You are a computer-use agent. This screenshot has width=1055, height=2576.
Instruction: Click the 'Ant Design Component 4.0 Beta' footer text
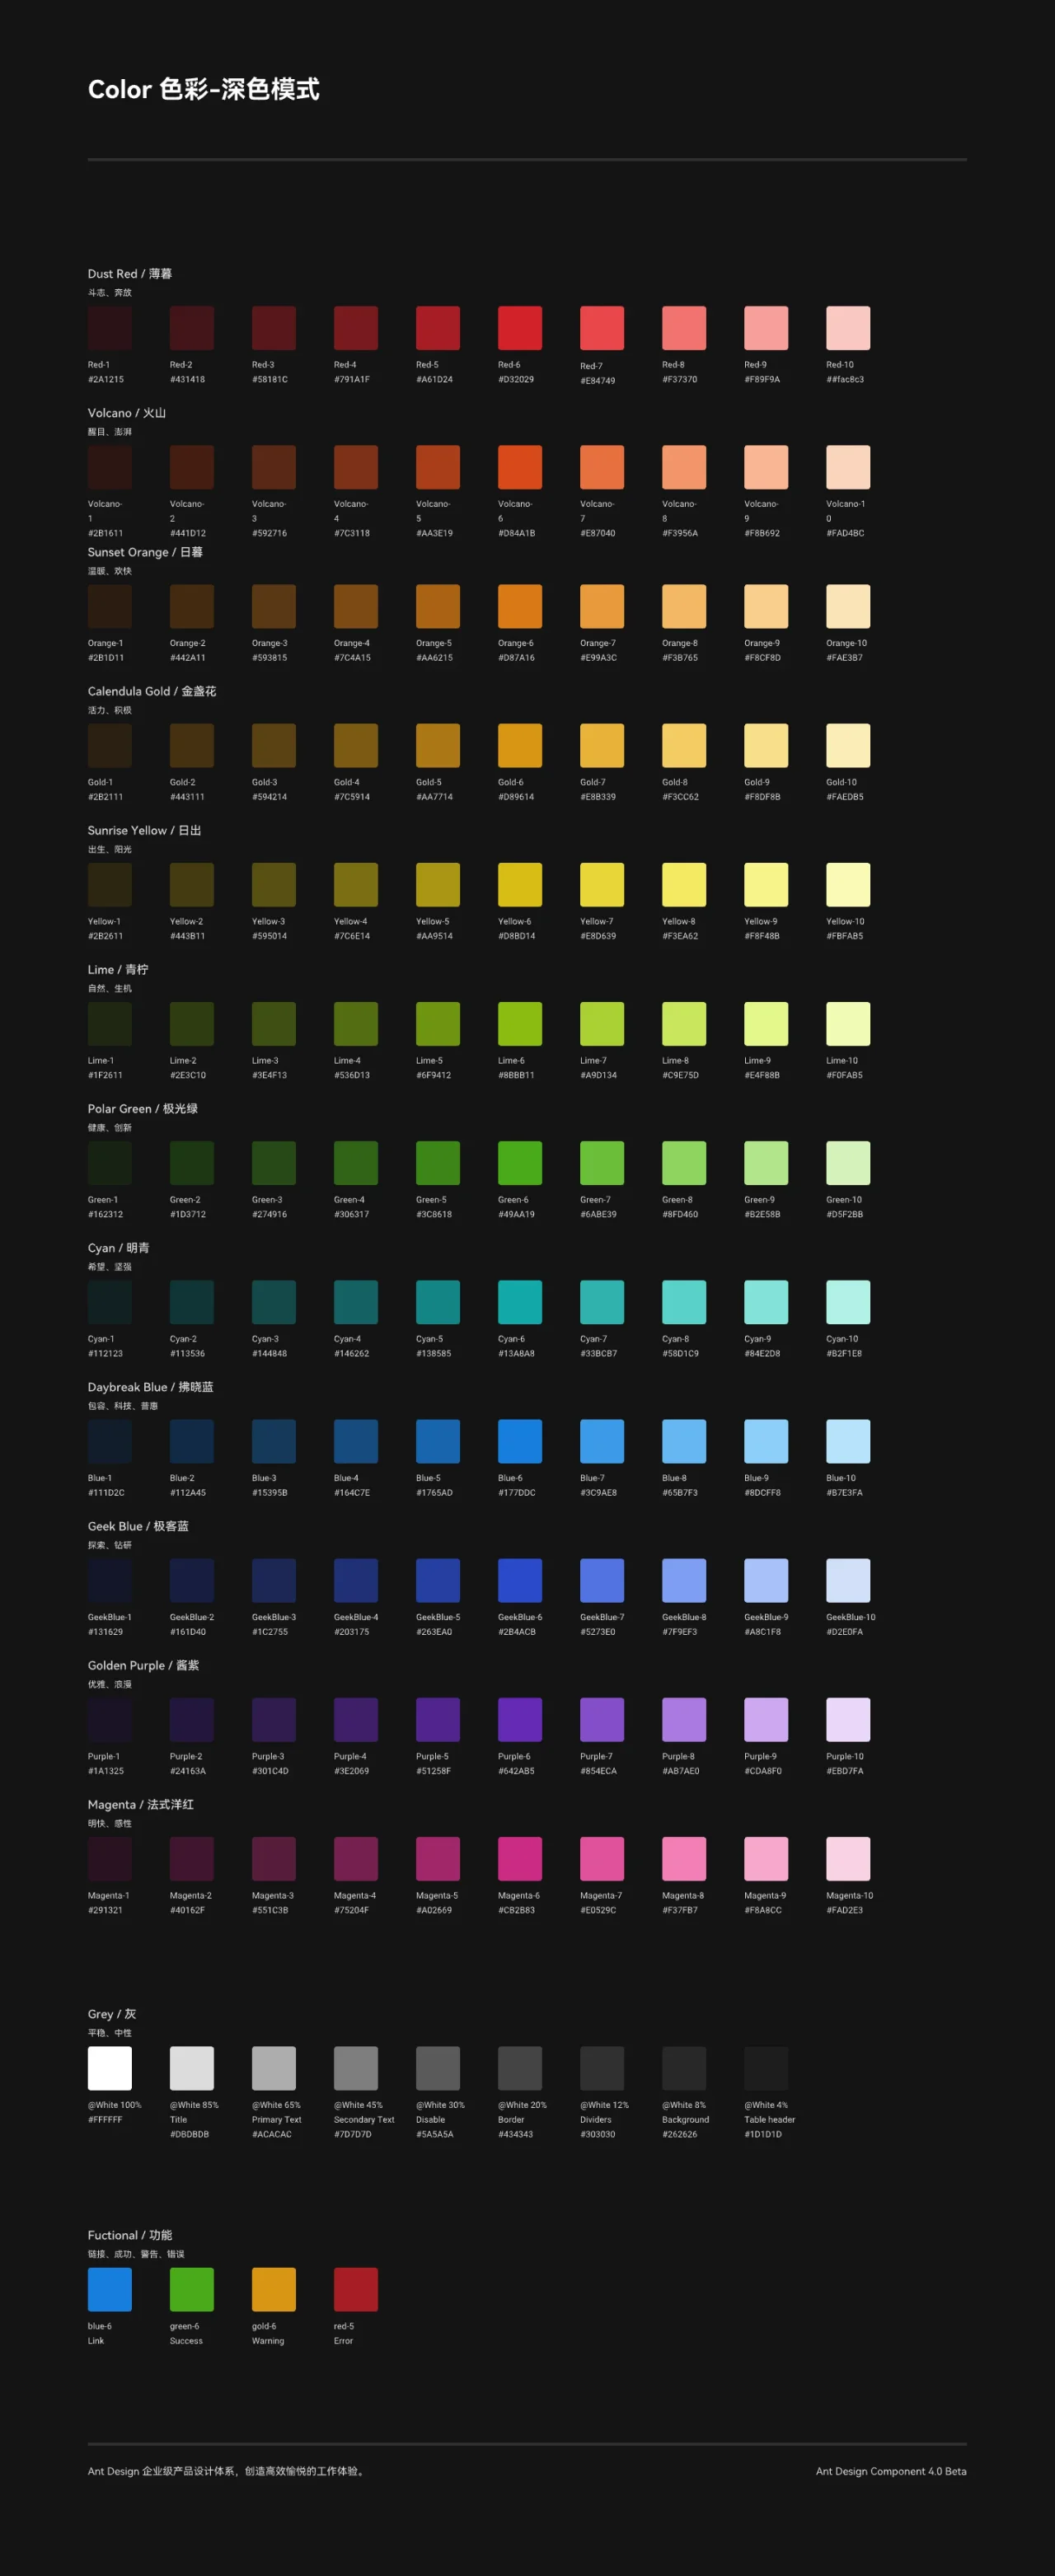coord(891,2470)
